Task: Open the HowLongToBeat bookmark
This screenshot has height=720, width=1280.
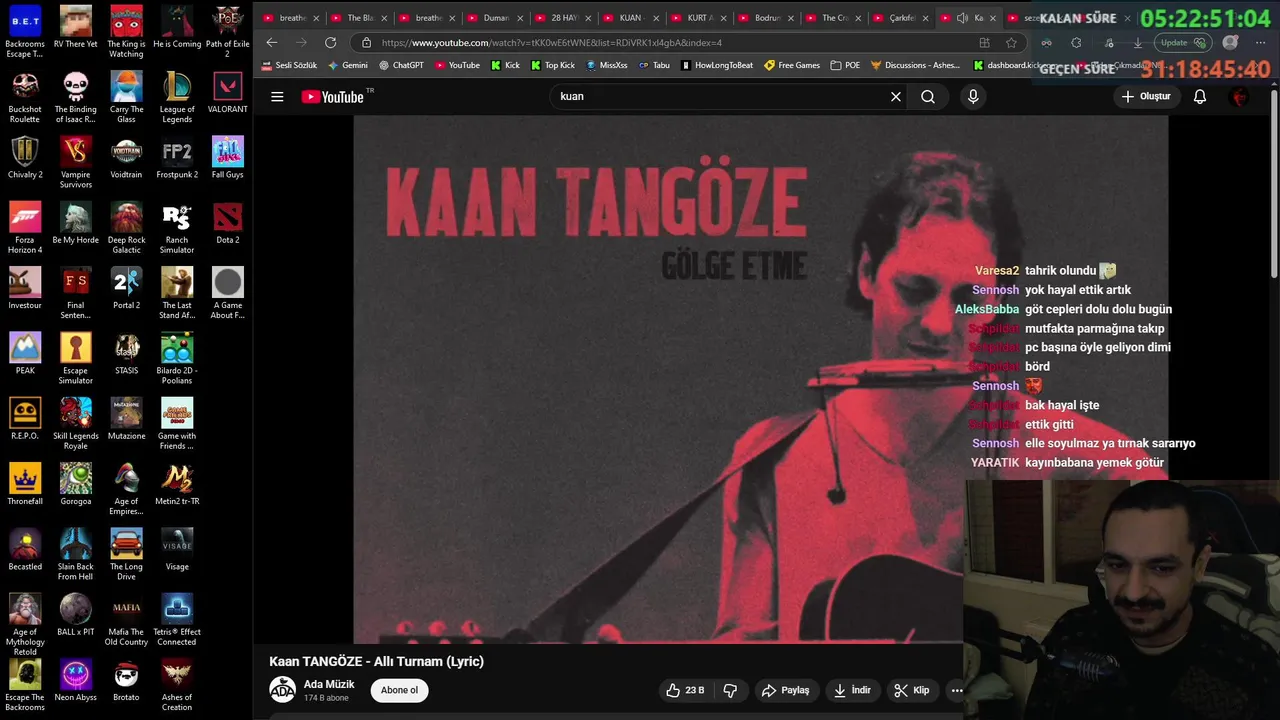Action: coord(717,65)
